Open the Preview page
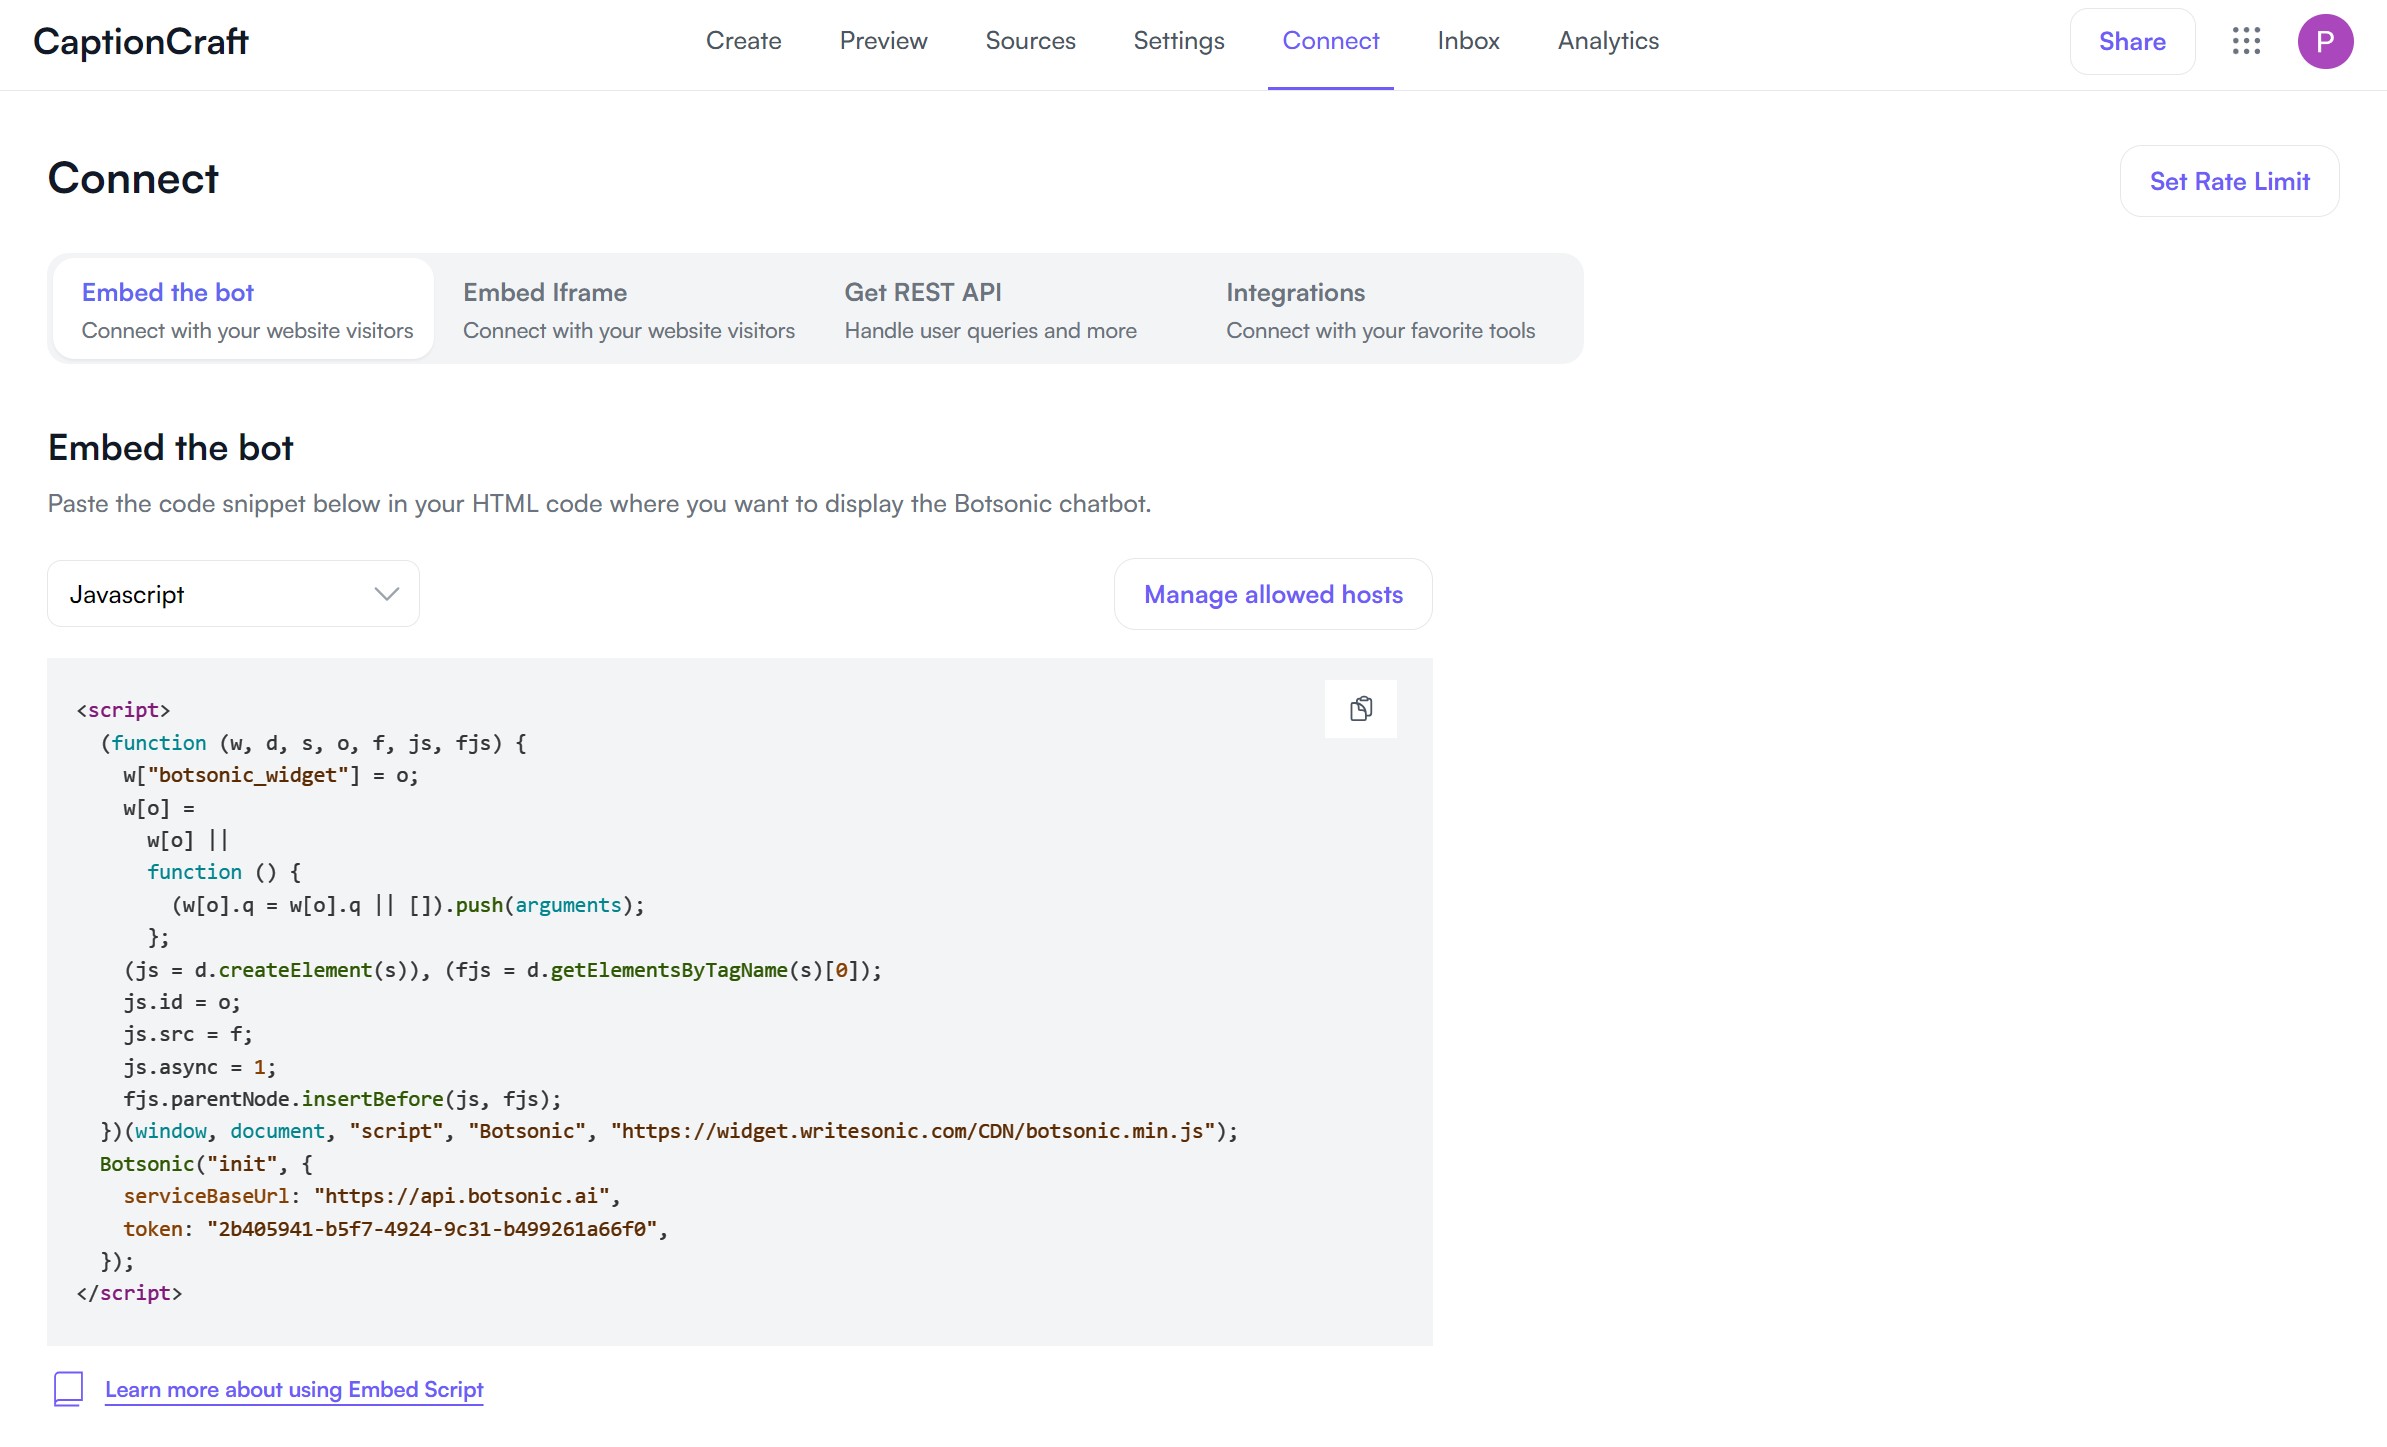 tap(883, 41)
